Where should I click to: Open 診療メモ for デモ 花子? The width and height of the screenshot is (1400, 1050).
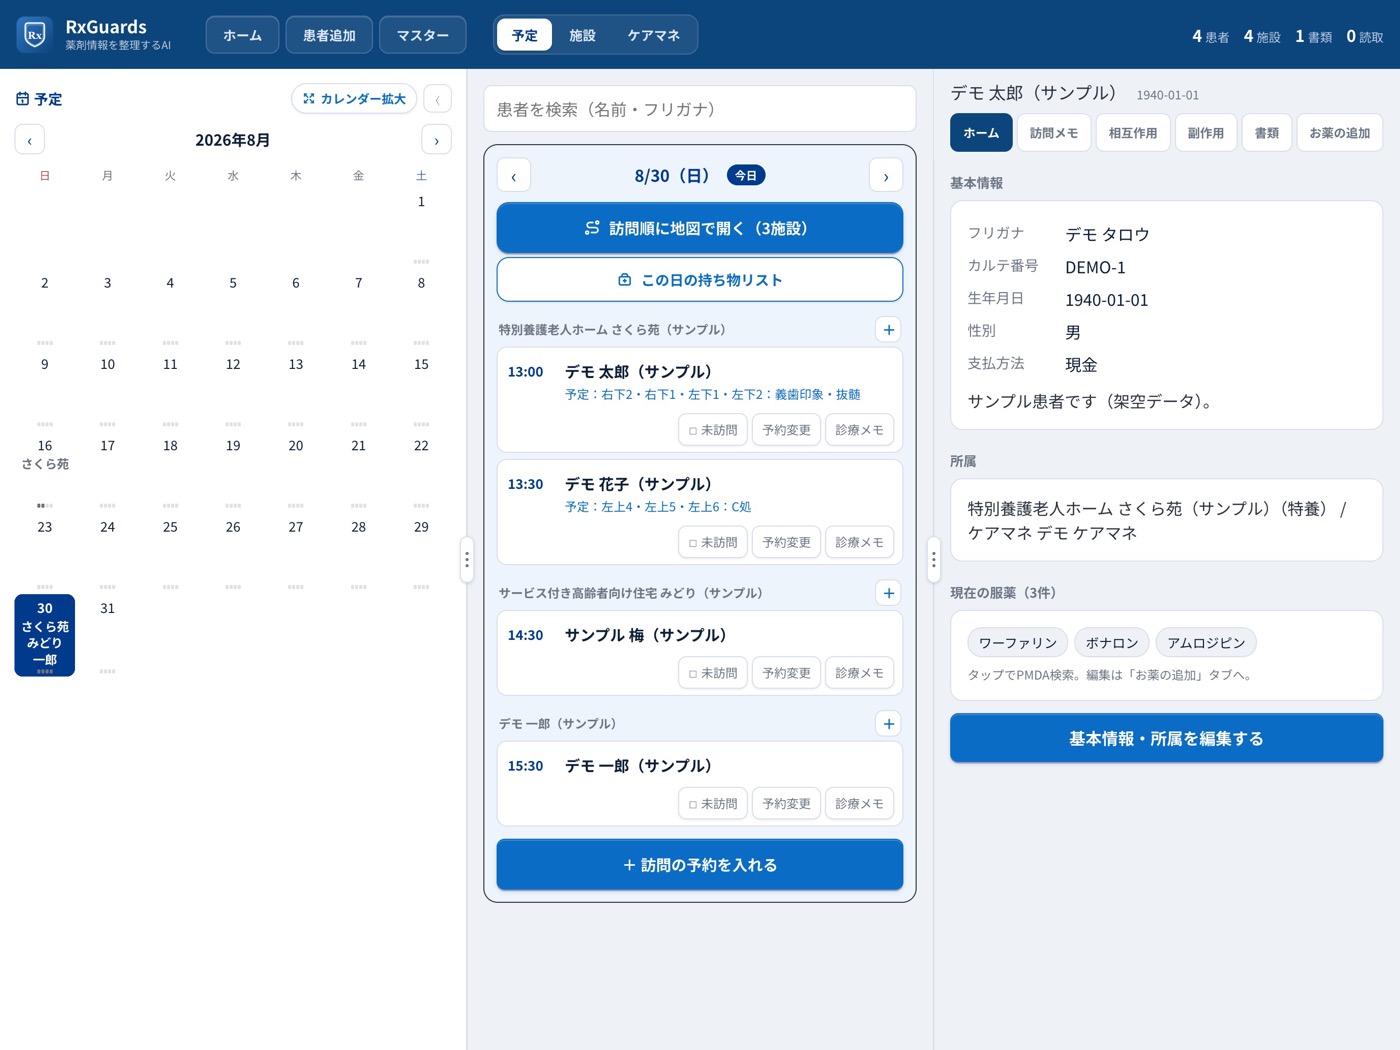pos(859,542)
